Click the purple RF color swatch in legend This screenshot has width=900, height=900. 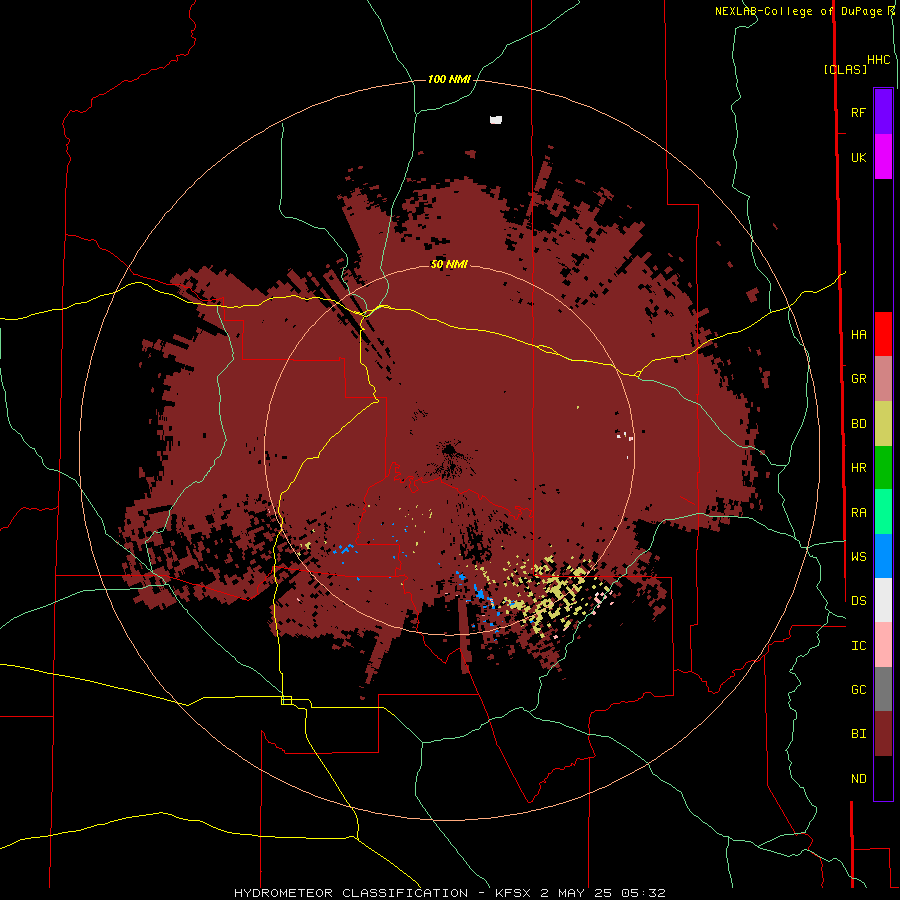tap(883, 112)
